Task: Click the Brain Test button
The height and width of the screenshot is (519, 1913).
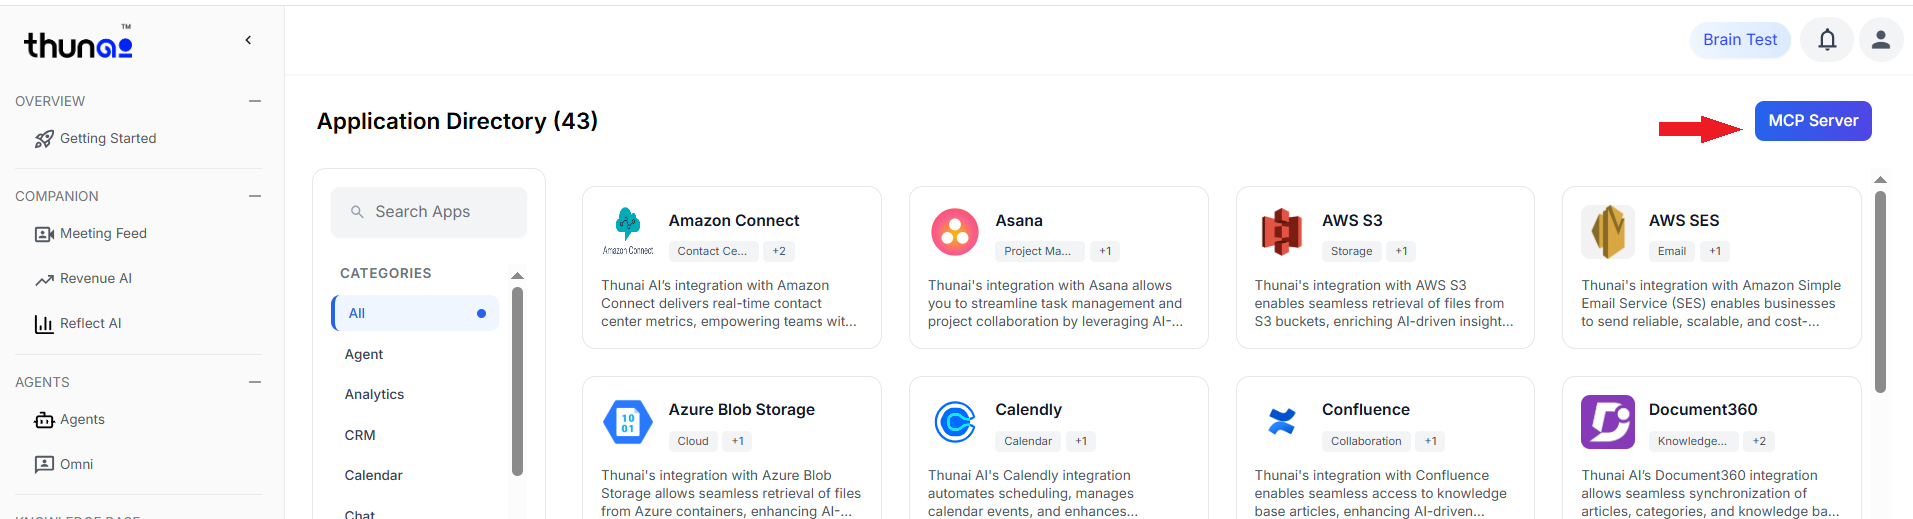Action: [1740, 40]
